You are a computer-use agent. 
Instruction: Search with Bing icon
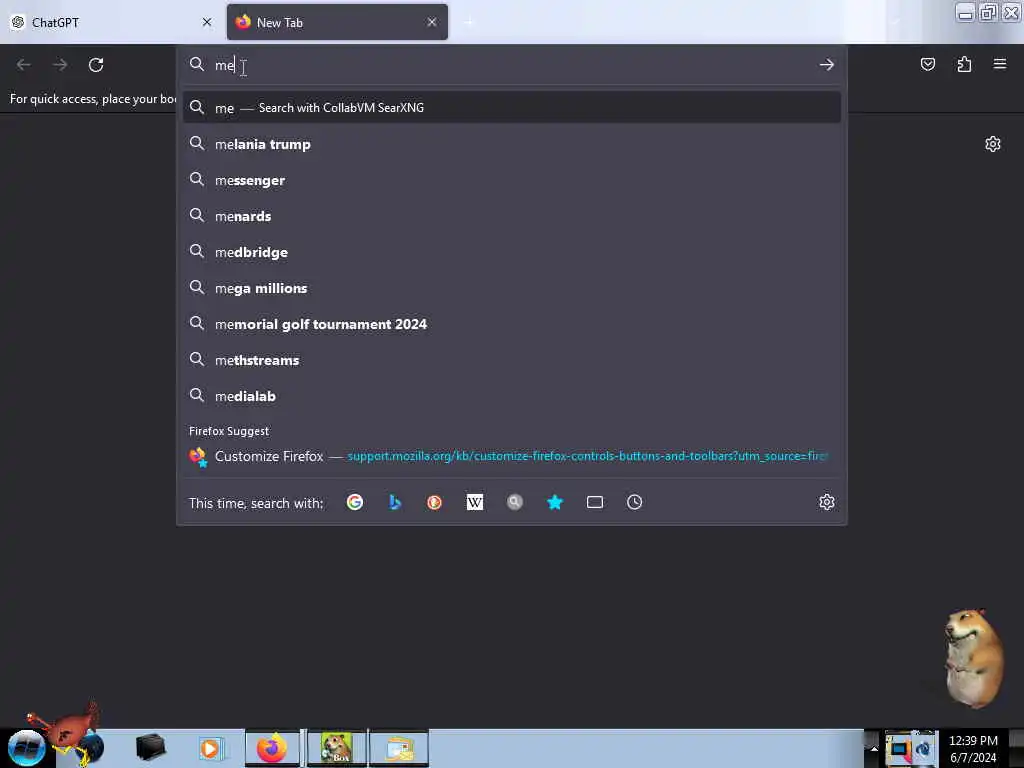point(394,502)
